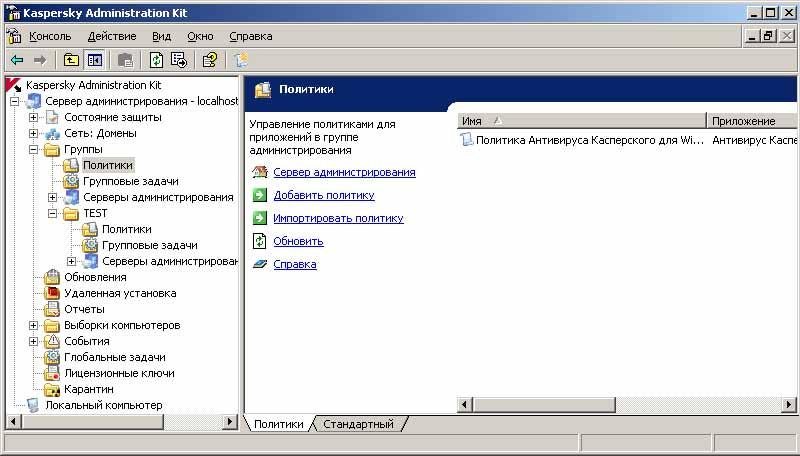Click the Лицензионные ключи icon
Screen dimensions: 800x456
[x=52, y=373]
